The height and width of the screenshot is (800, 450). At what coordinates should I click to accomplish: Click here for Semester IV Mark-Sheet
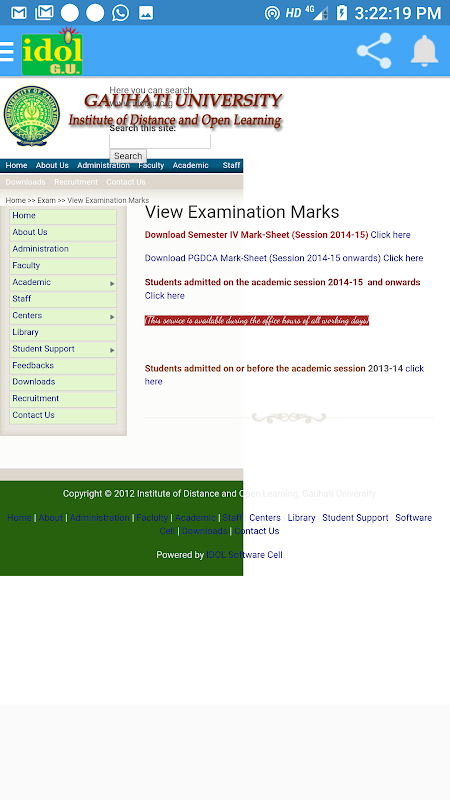pos(390,235)
